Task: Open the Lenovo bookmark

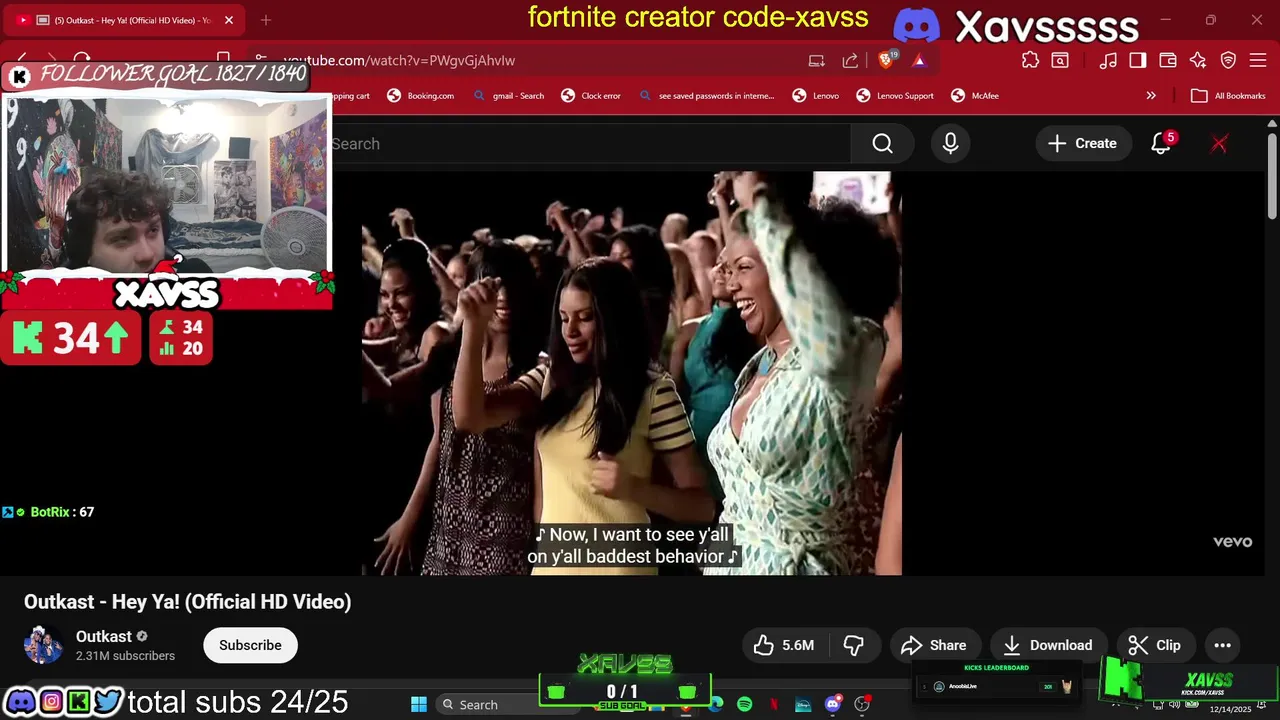Action: pyautogui.click(x=816, y=96)
